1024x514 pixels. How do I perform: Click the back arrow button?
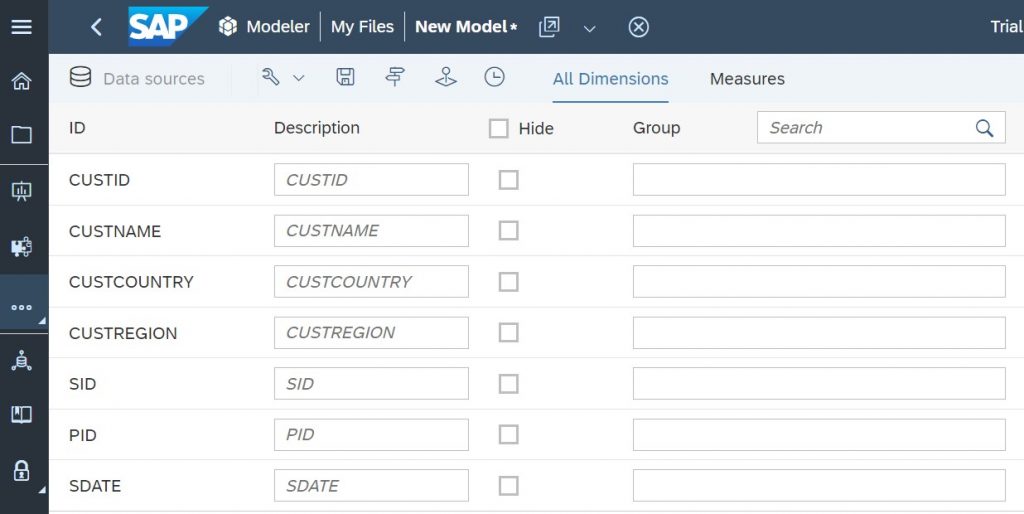pos(96,27)
